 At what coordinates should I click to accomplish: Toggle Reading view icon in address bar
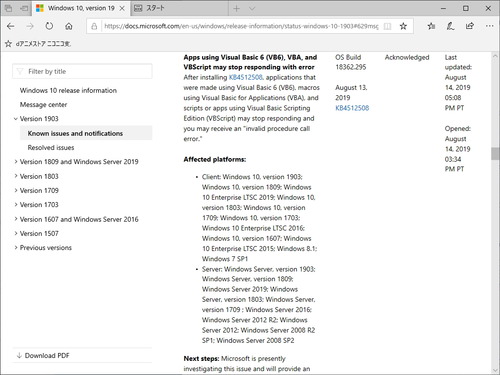point(387,26)
